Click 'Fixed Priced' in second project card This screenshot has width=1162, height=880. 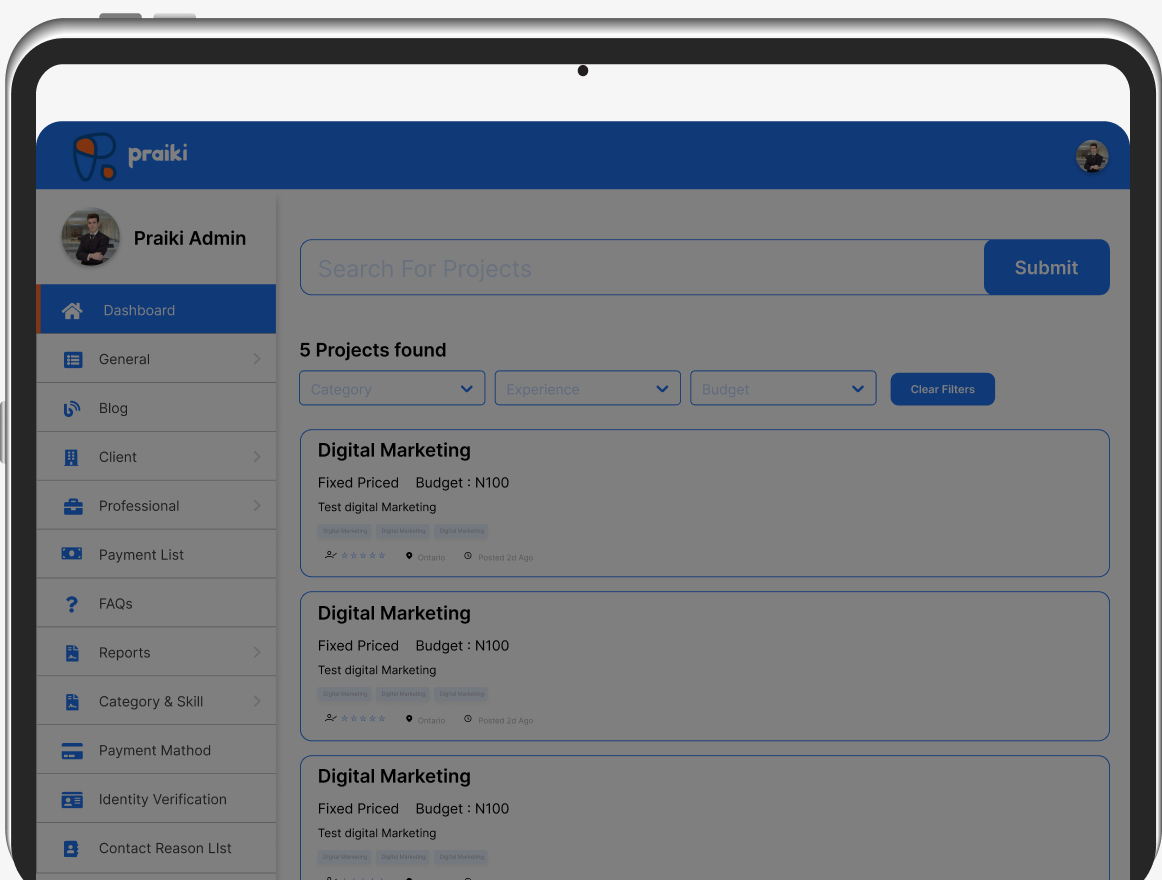tap(358, 646)
